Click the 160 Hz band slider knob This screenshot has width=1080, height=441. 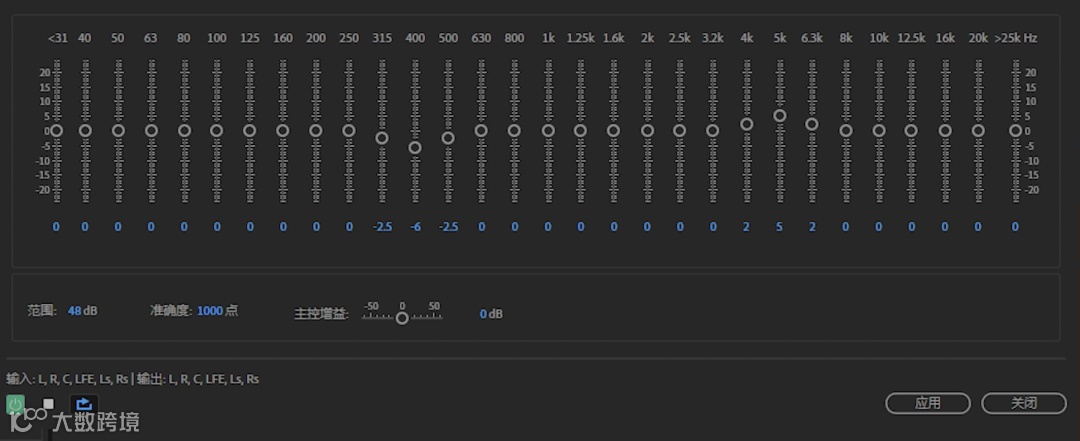point(283,130)
